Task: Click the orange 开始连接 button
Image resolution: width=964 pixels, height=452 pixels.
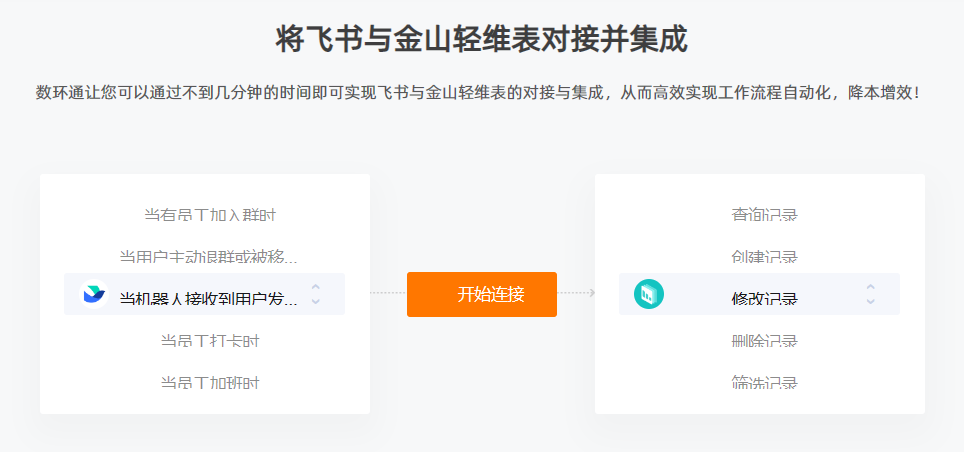Action: tap(482, 295)
